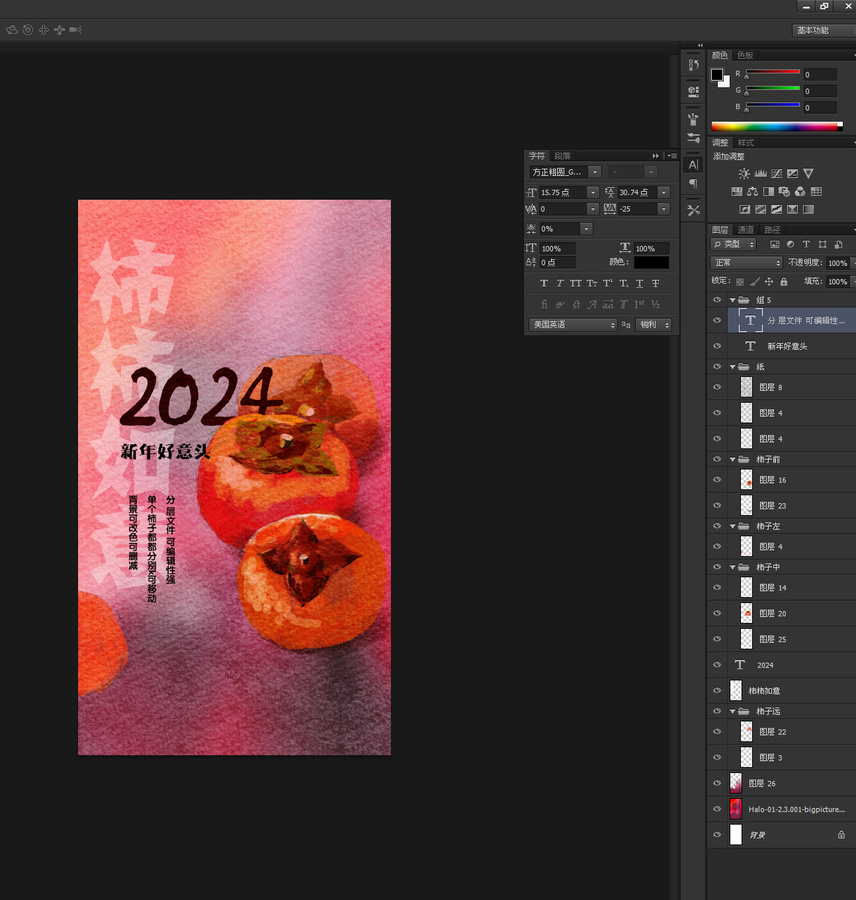This screenshot has width=856, height=900.
Task: Filter layers by pixel layer type
Action: click(x=774, y=245)
